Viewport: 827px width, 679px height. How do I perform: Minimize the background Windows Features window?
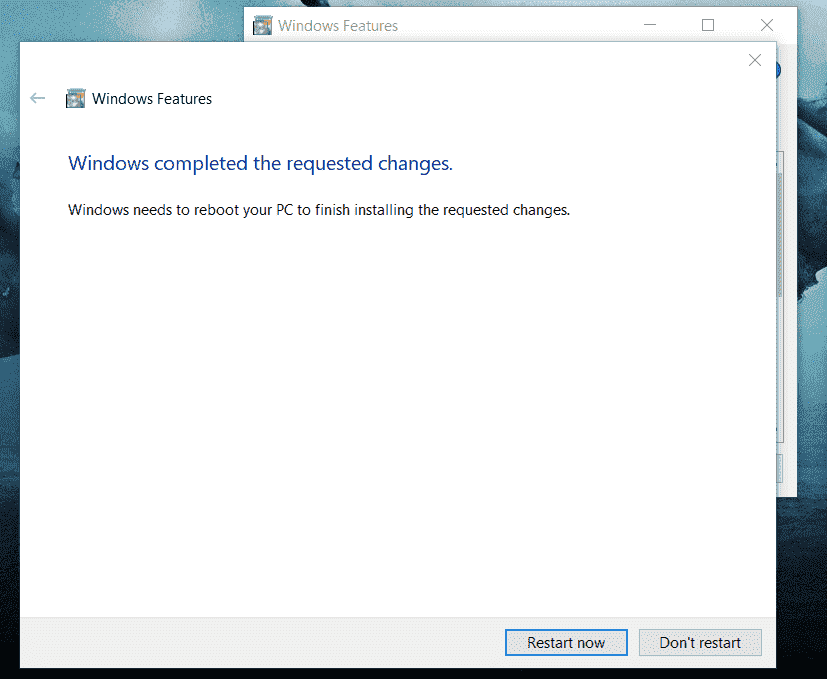[x=650, y=25]
